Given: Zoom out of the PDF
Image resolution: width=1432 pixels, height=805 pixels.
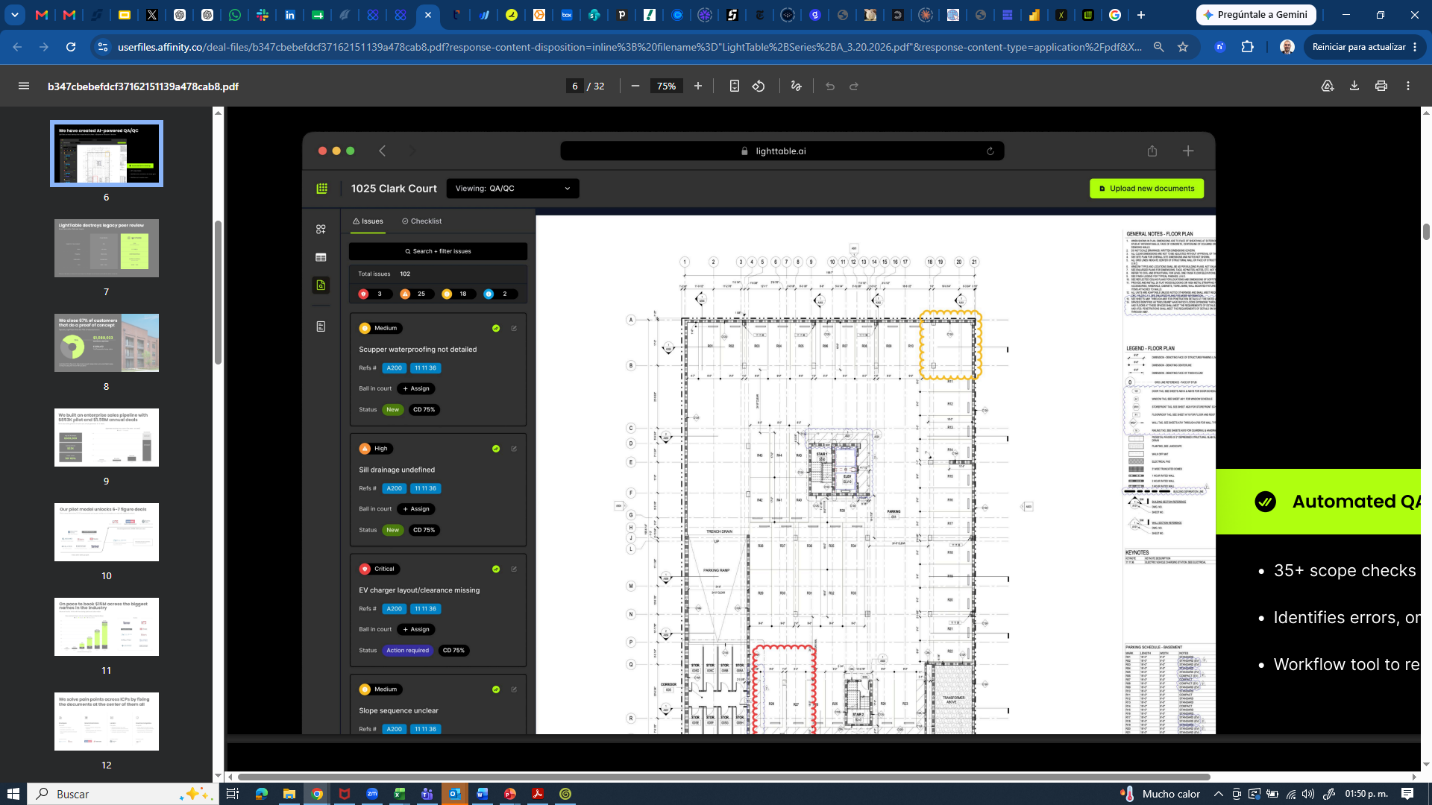Looking at the screenshot, I should [635, 86].
